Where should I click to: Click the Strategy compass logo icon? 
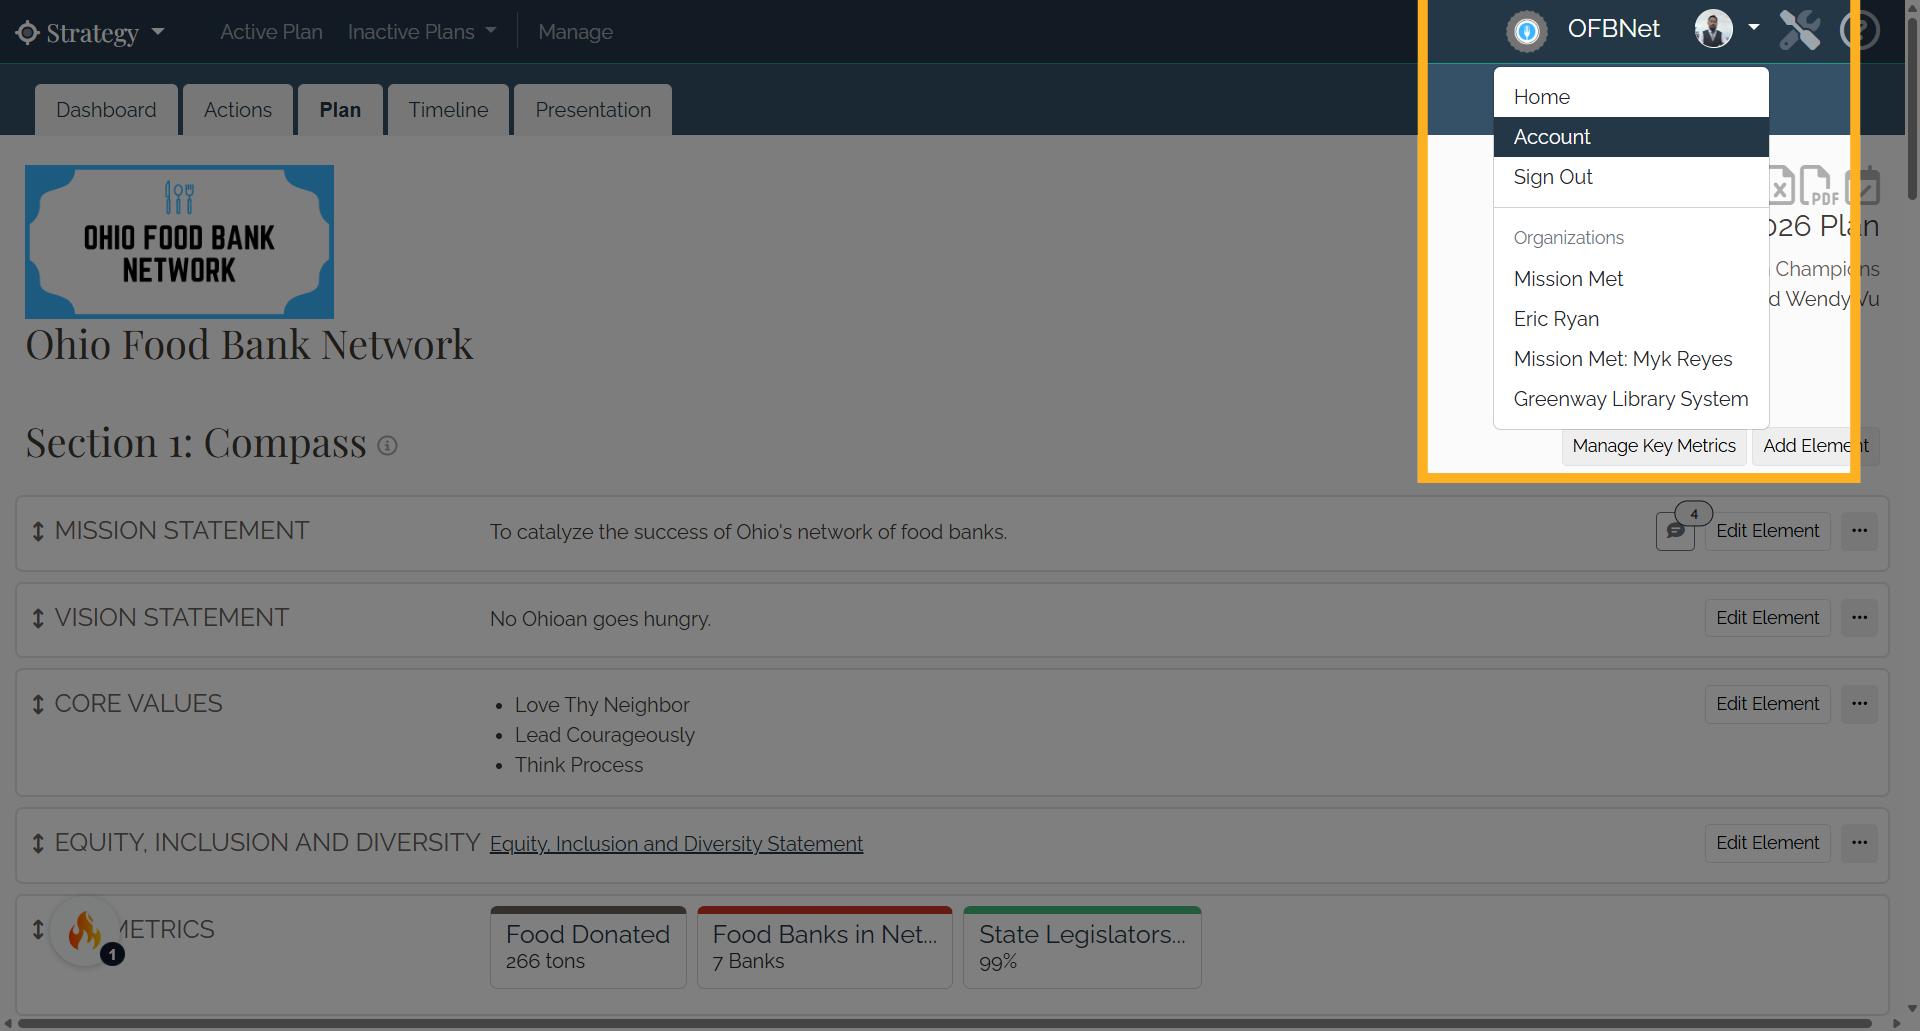(27, 32)
